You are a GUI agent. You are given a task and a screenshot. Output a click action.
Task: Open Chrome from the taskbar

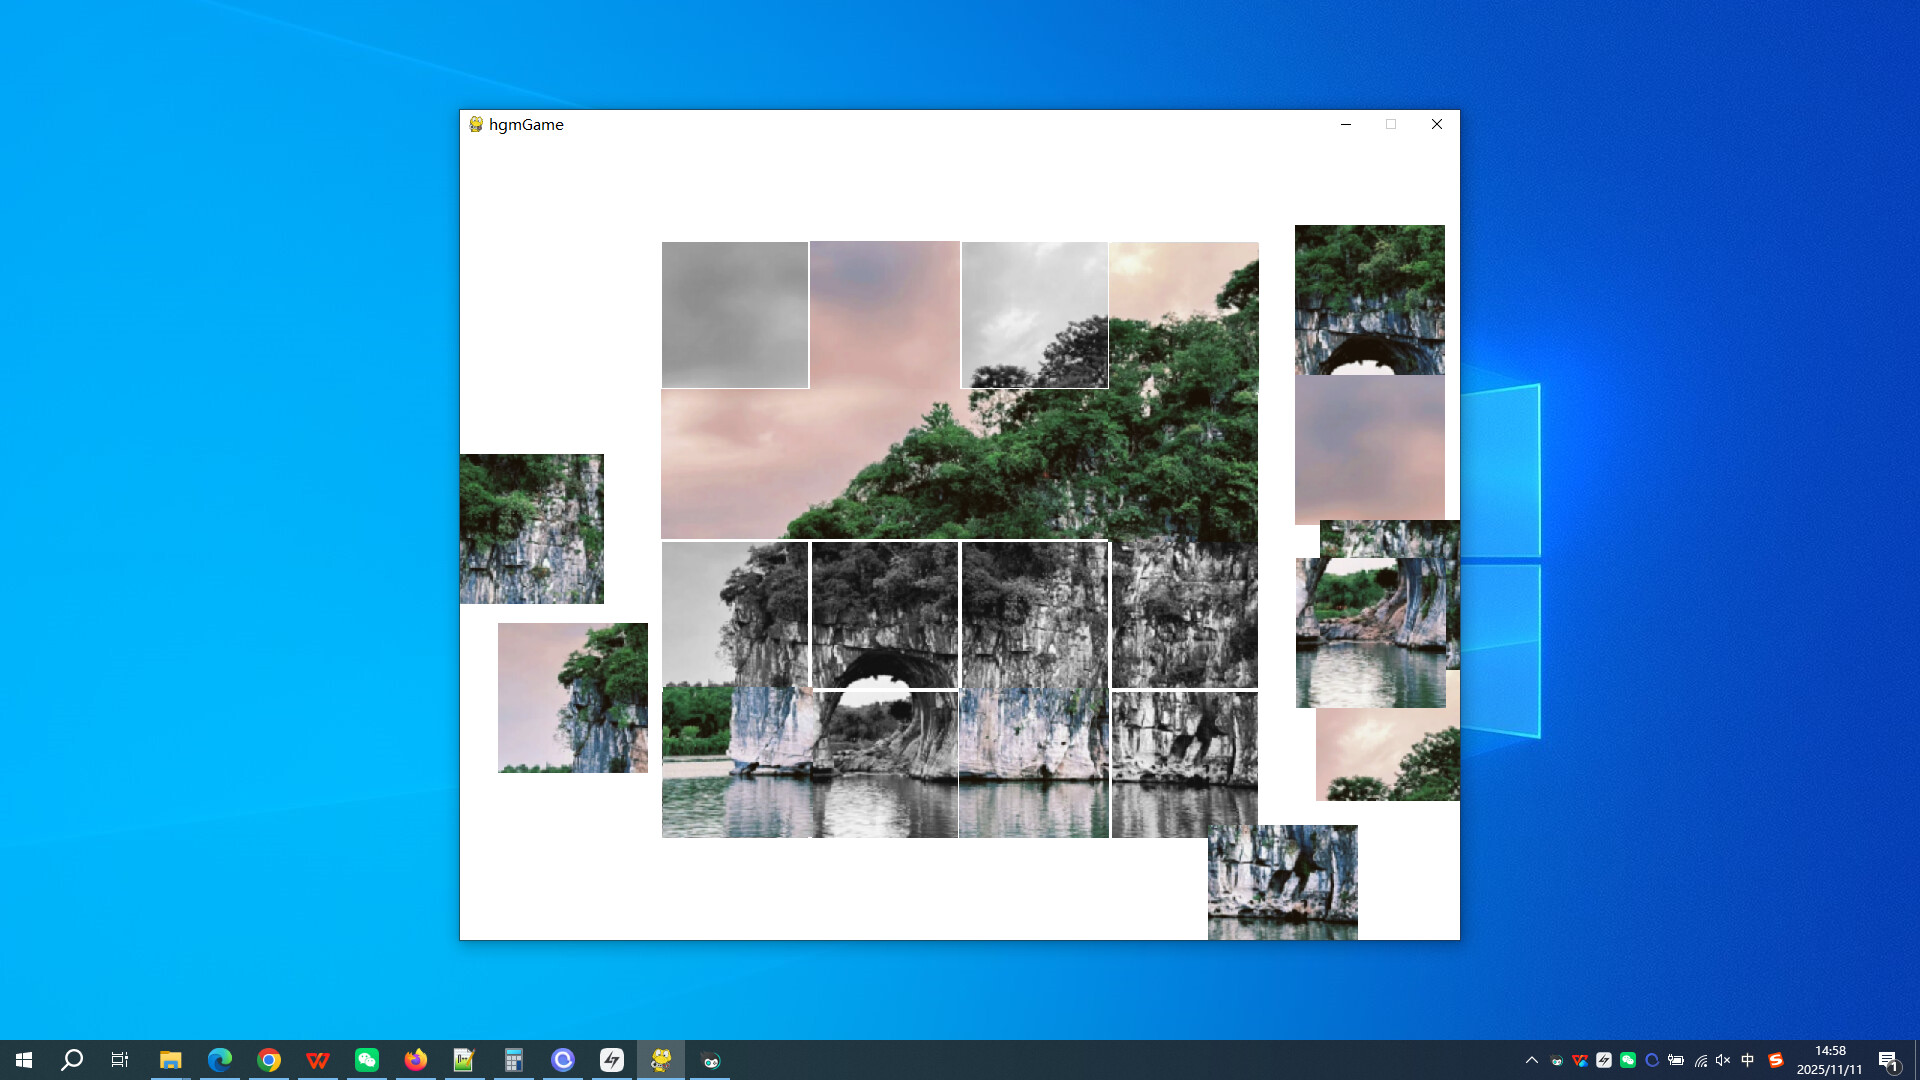point(268,1060)
